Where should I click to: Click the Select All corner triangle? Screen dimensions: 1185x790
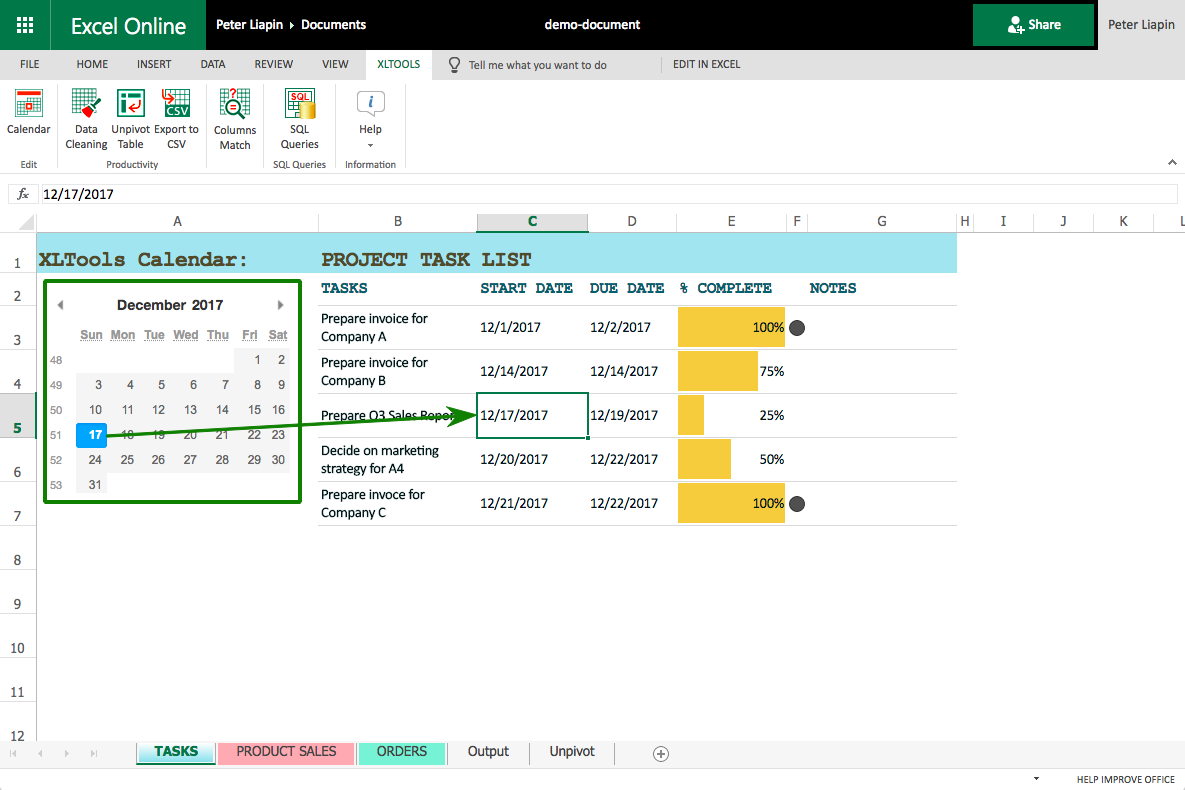pyautogui.click(x=26, y=222)
